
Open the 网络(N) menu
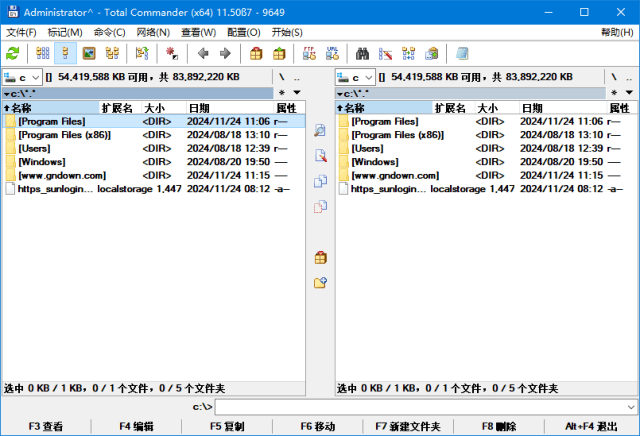(x=152, y=32)
